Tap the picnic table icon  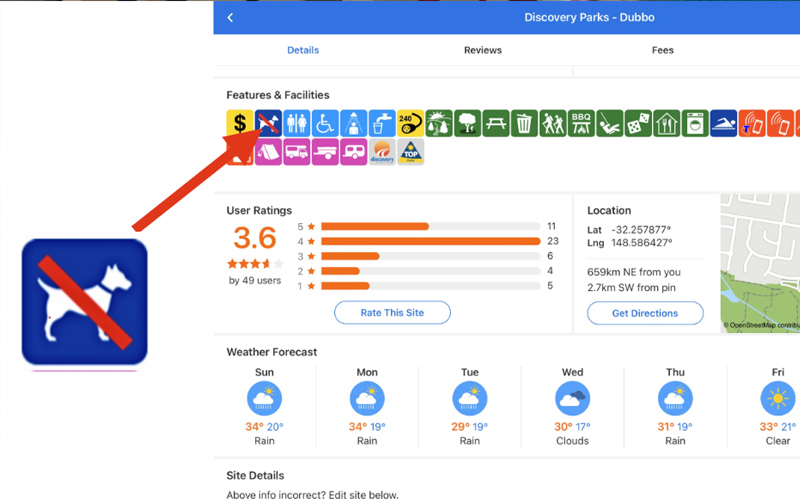[496, 123]
